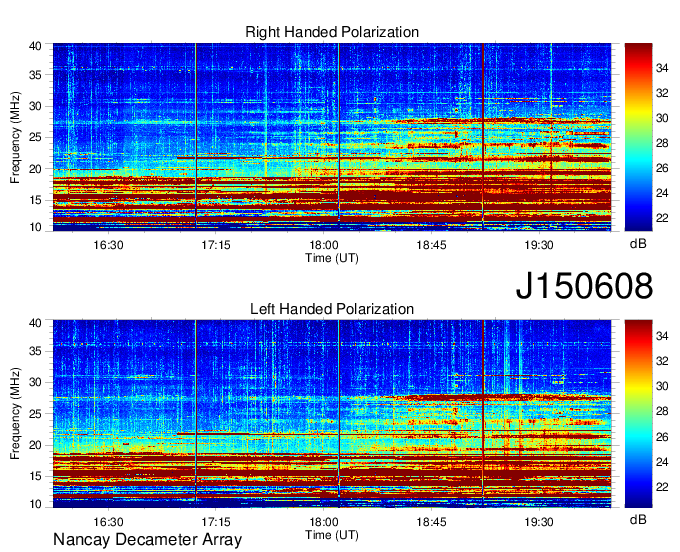Click the 25 MHz tick on bottom plot
Screen dimensions: 680x552
click(35, 414)
